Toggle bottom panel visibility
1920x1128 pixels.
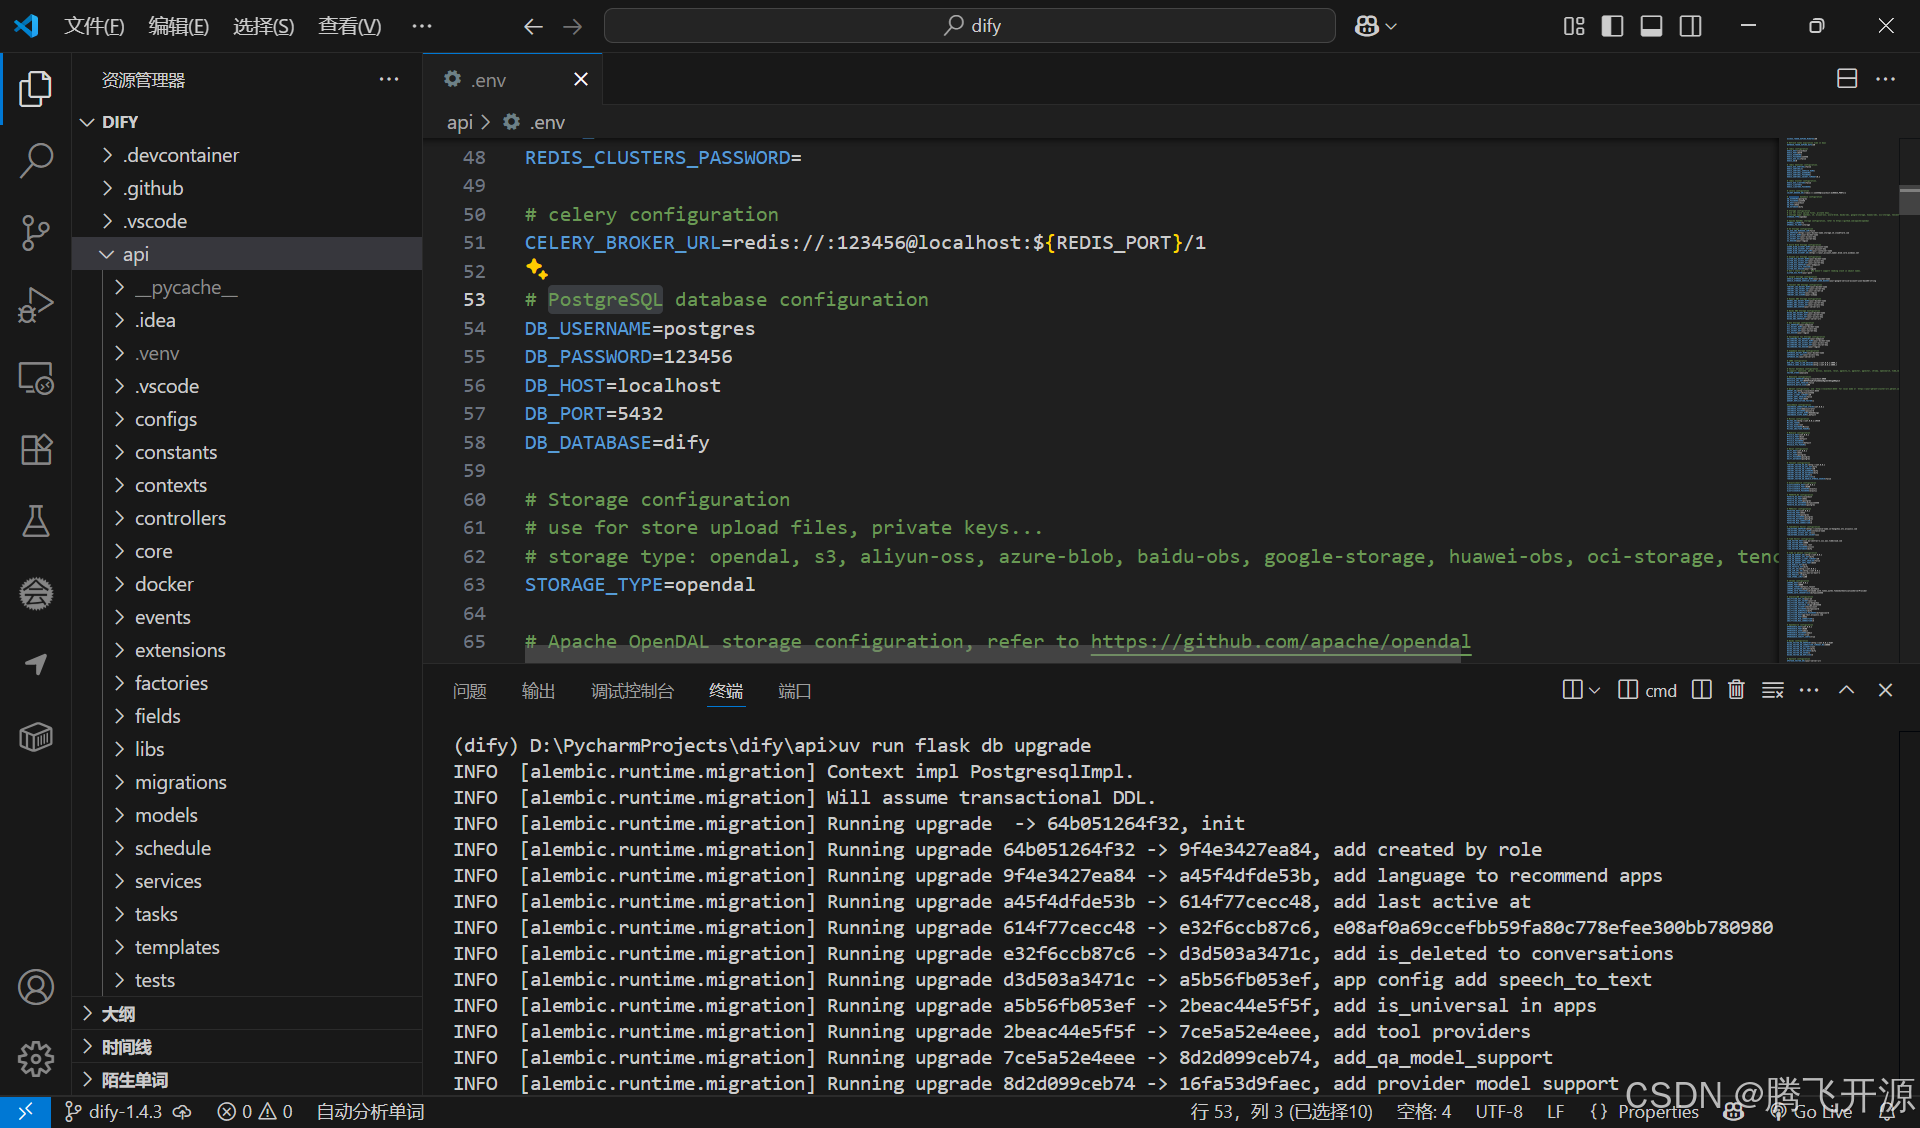coord(1651,26)
